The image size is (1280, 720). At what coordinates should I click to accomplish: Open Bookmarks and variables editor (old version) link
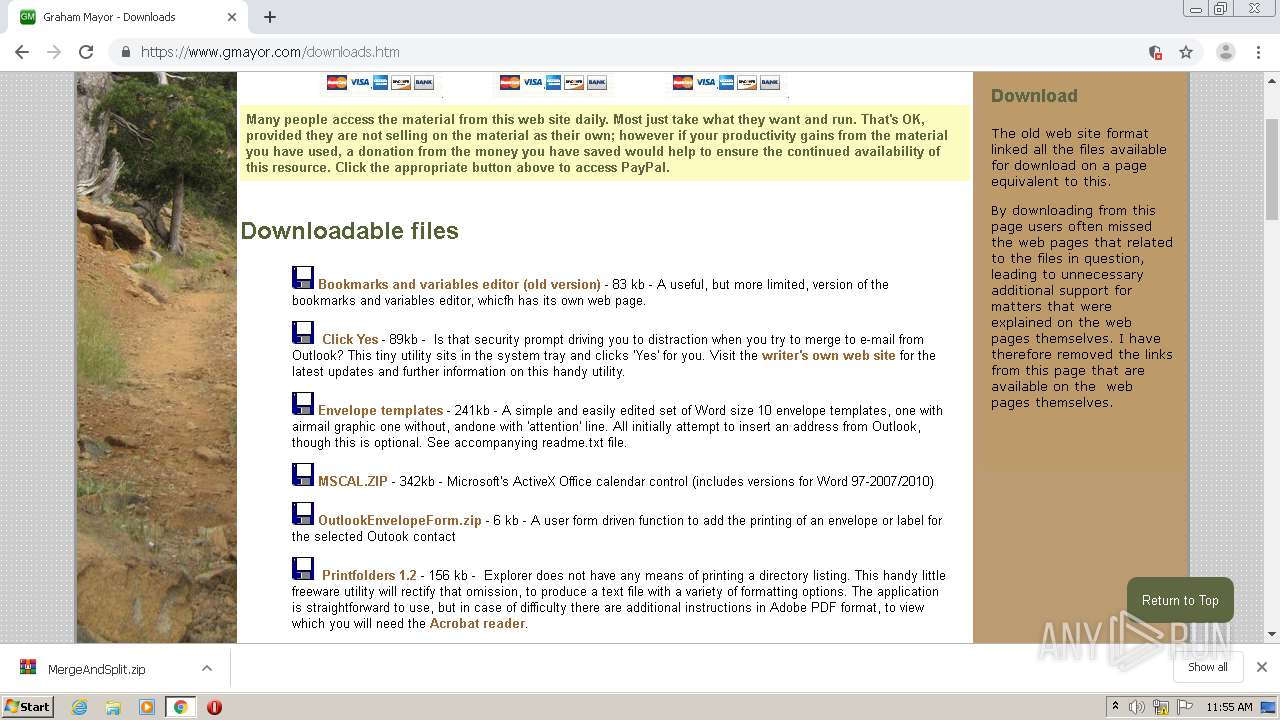(459, 284)
